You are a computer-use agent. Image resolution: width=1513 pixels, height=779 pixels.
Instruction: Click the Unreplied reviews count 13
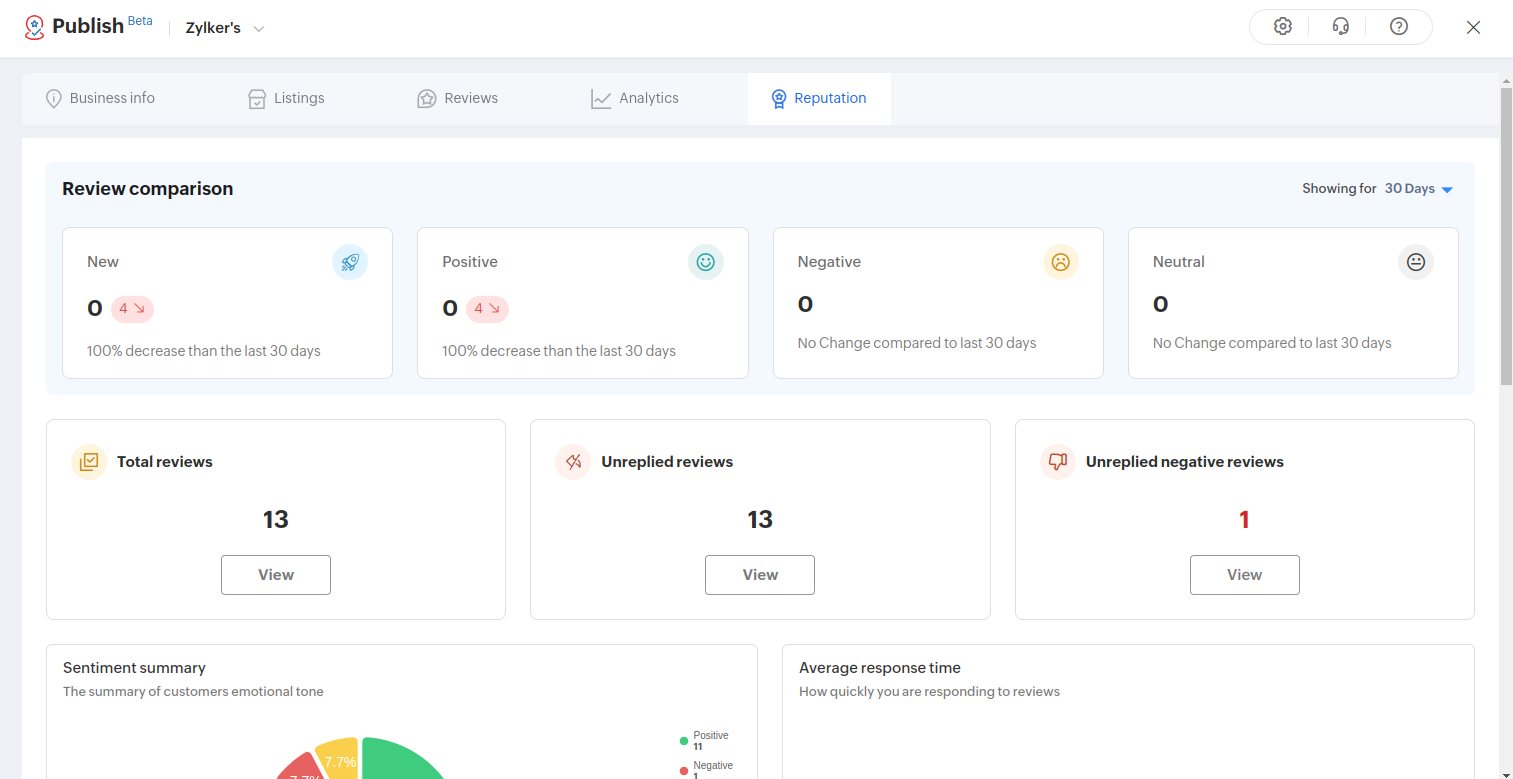click(760, 520)
